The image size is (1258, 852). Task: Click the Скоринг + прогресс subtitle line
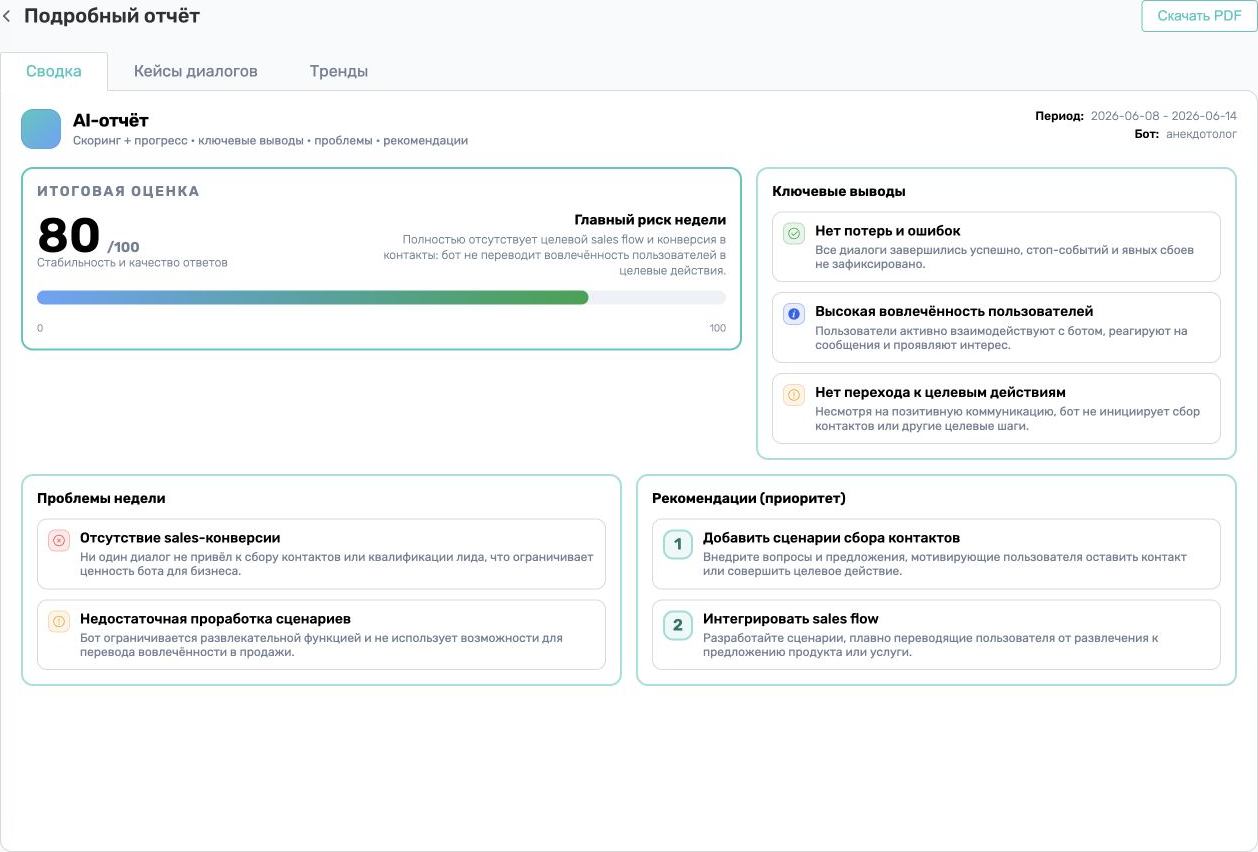(x=270, y=141)
